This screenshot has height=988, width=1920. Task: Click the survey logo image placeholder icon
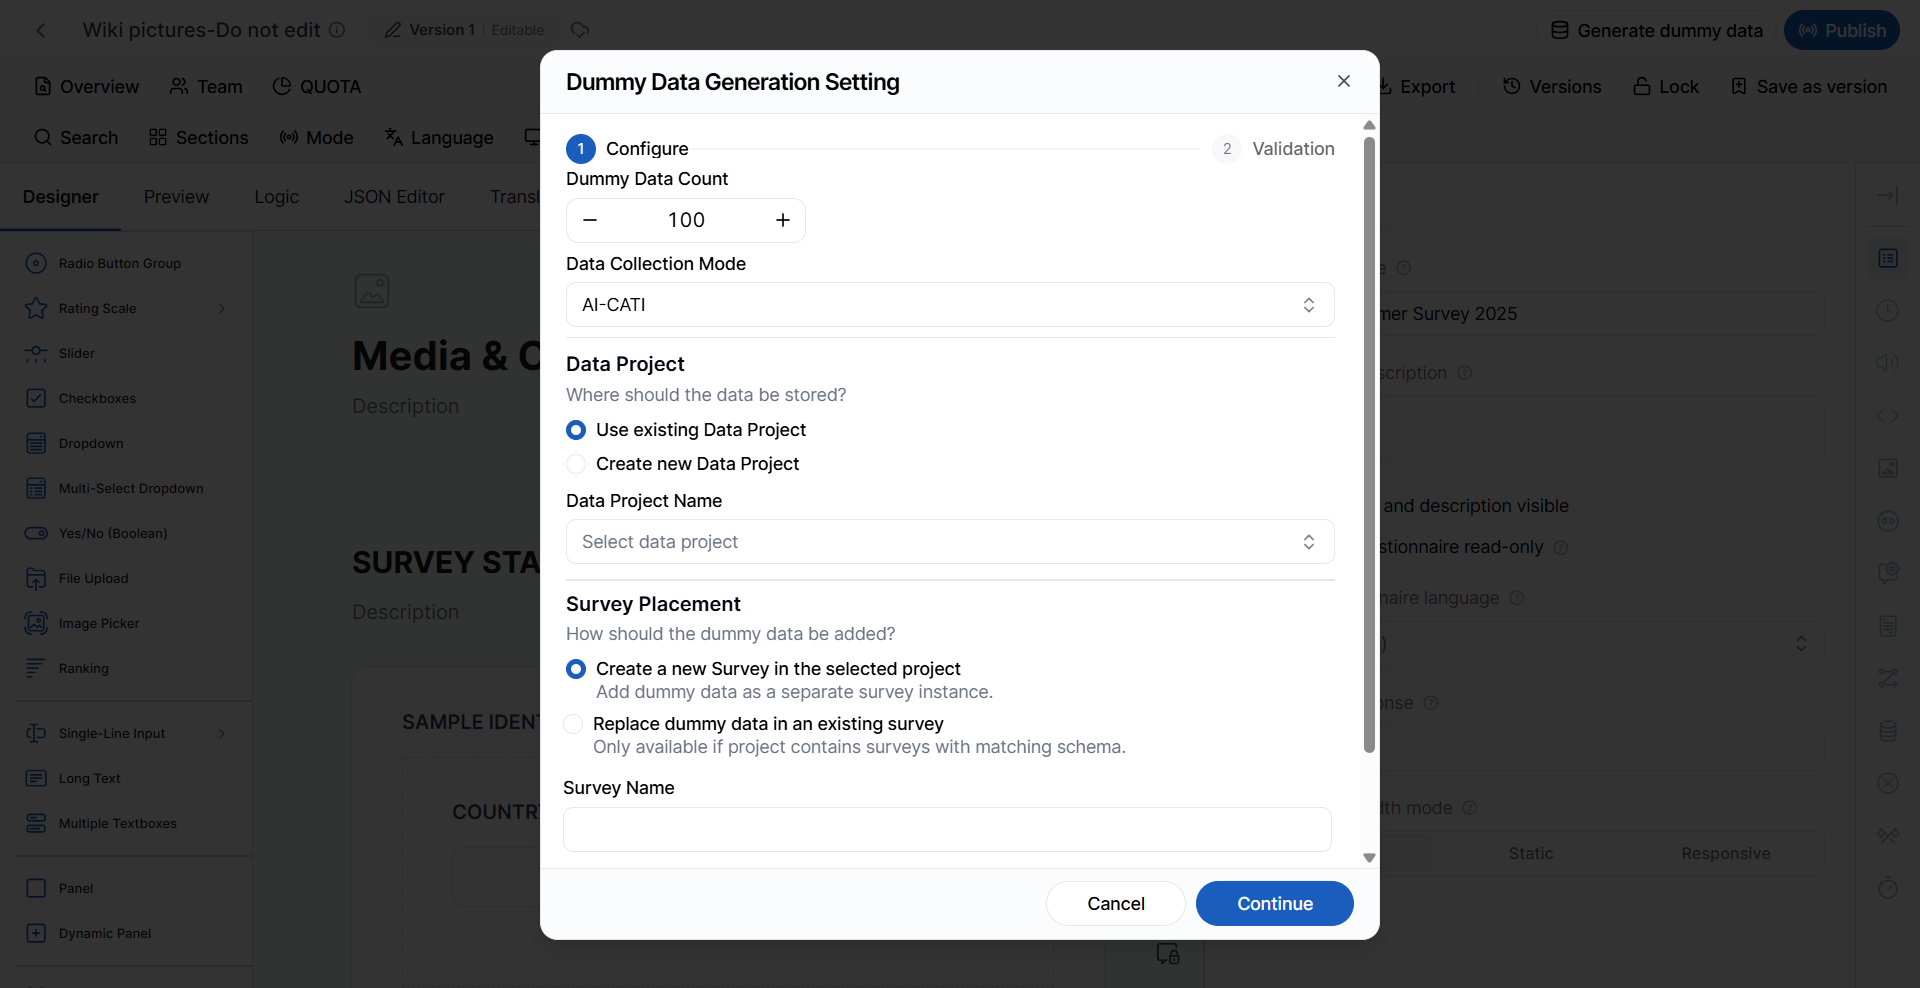pos(372,291)
